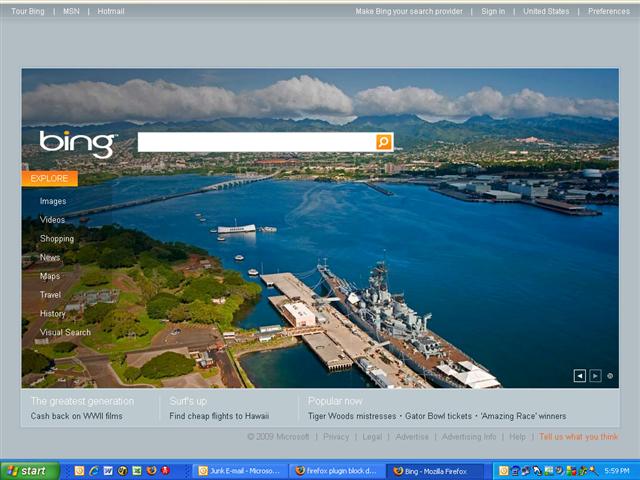The image size is (640, 480).
Task: Show the next Bing homepage image
Action: (x=596, y=376)
